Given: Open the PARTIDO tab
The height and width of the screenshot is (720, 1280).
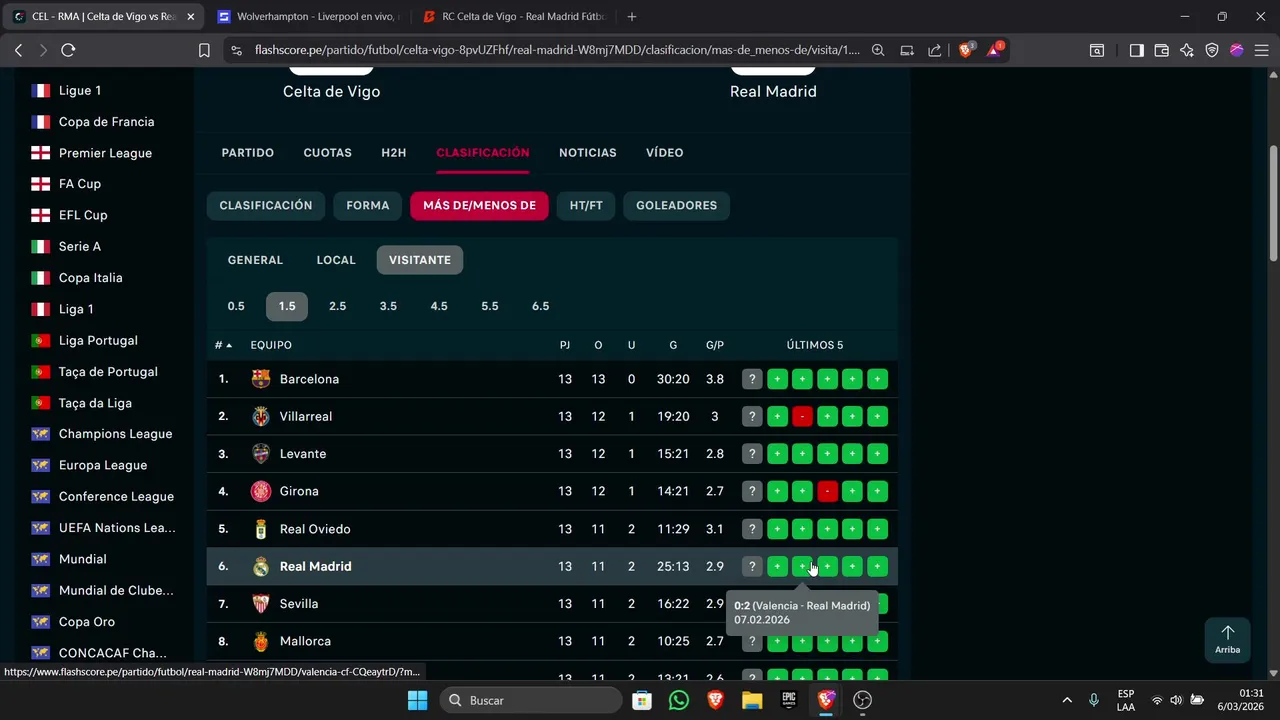Looking at the screenshot, I should (x=248, y=153).
